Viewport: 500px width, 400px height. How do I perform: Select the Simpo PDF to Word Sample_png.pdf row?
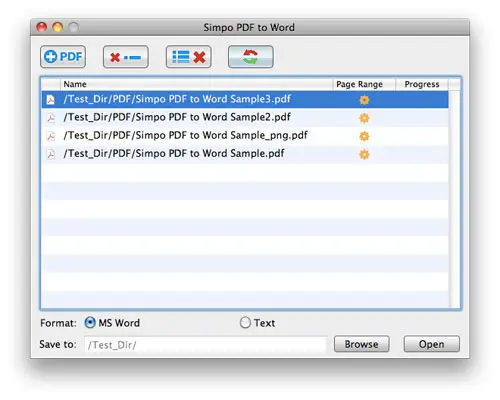[x=245, y=136]
